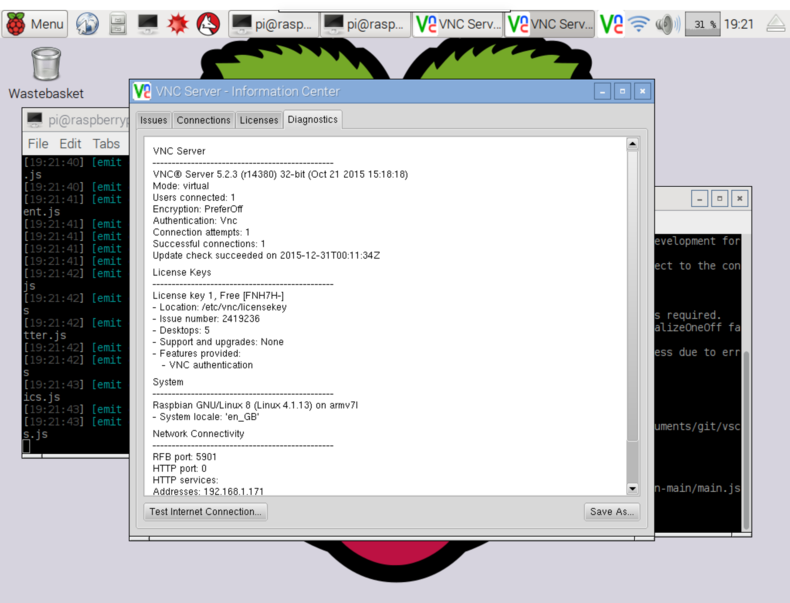Click the volume speaker tray icon
The height and width of the screenshot is (603, 790).
point(667,24)
